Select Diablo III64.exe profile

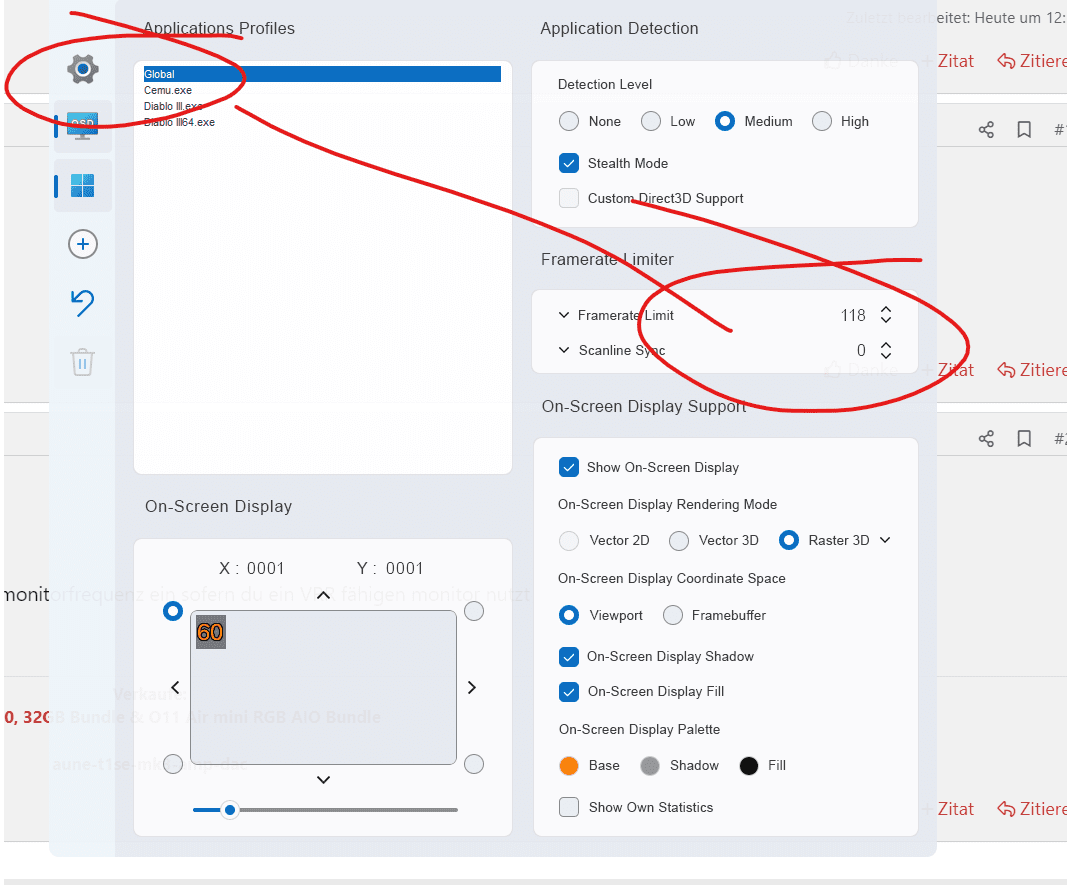(179, 122)
